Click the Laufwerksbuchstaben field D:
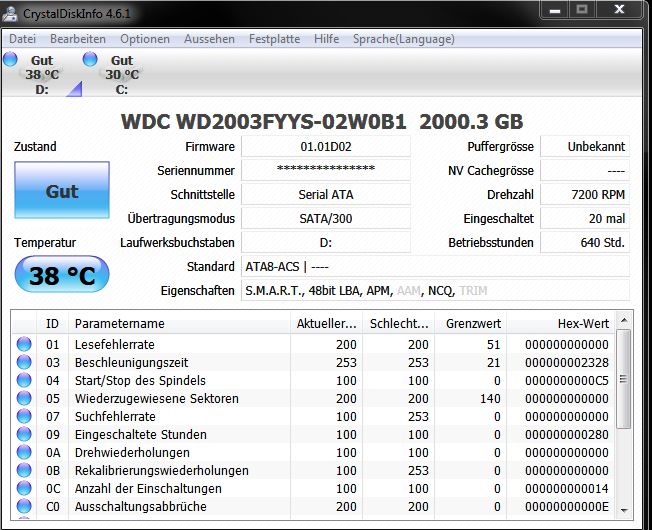Image resolution: width=652 pixels, height=530 pixels. pos(326,242)
